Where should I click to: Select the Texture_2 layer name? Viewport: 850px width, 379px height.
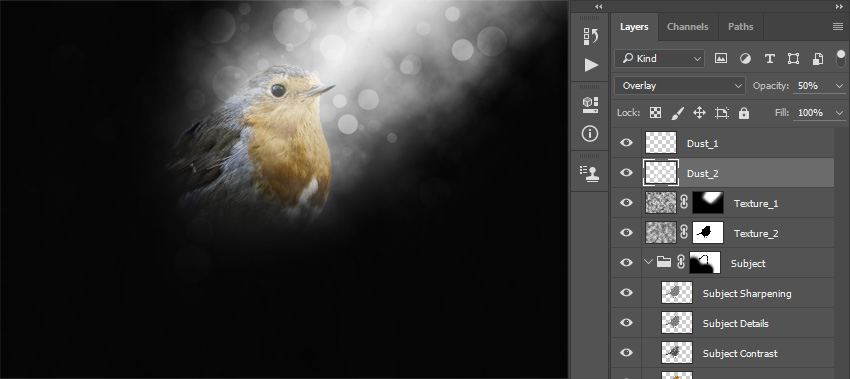756,234
